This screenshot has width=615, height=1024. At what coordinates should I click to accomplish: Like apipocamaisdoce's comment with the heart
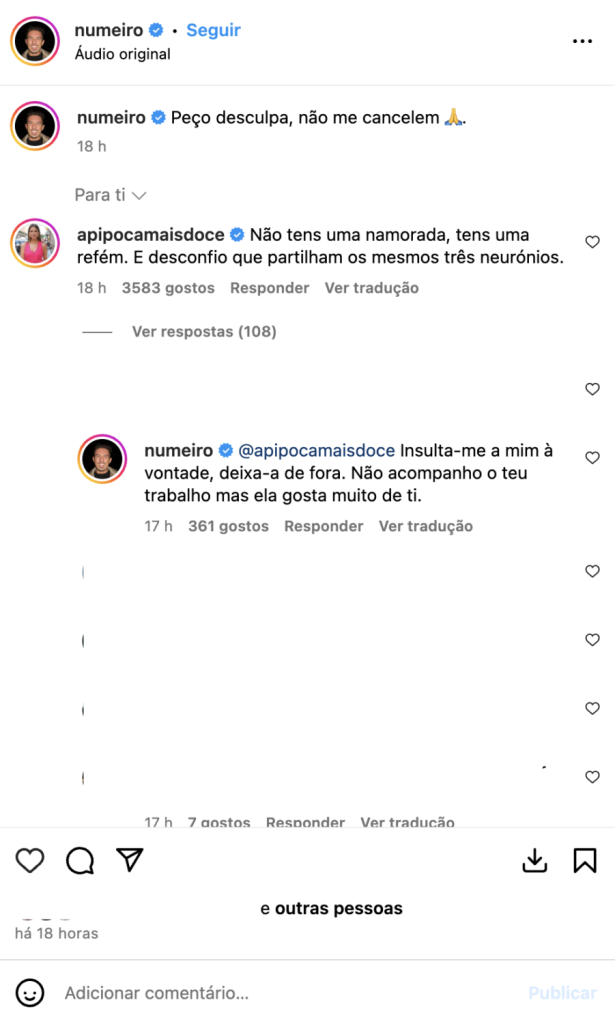(592, 242)
